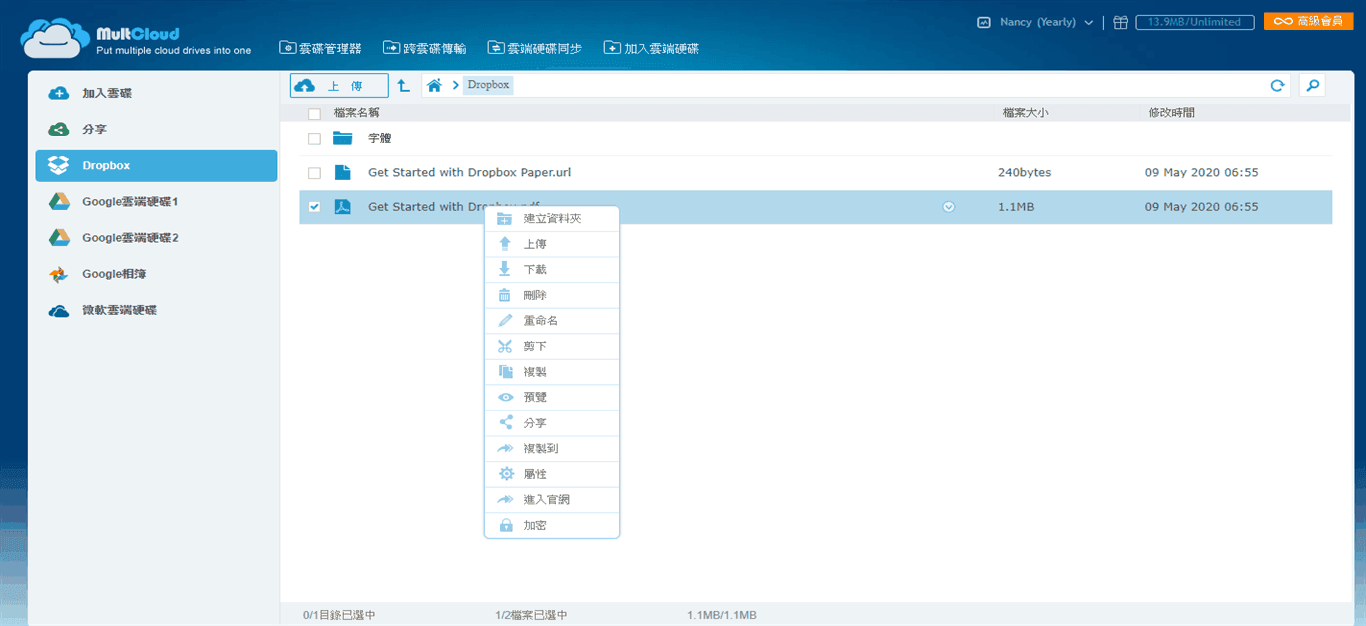Open Google雲端硬碟1 drive

pos(156,202)
